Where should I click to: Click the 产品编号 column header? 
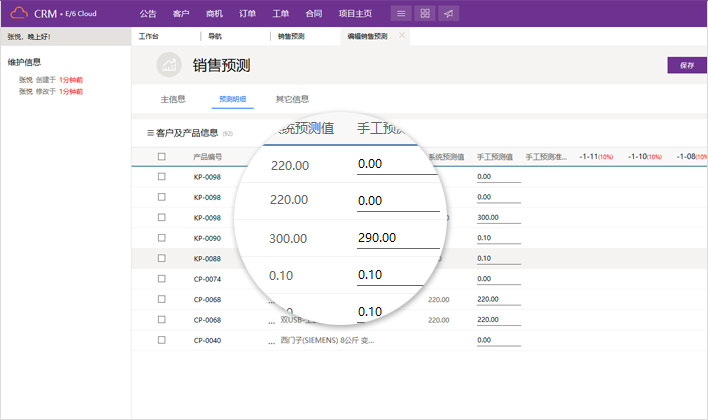[x=207, y=157]
